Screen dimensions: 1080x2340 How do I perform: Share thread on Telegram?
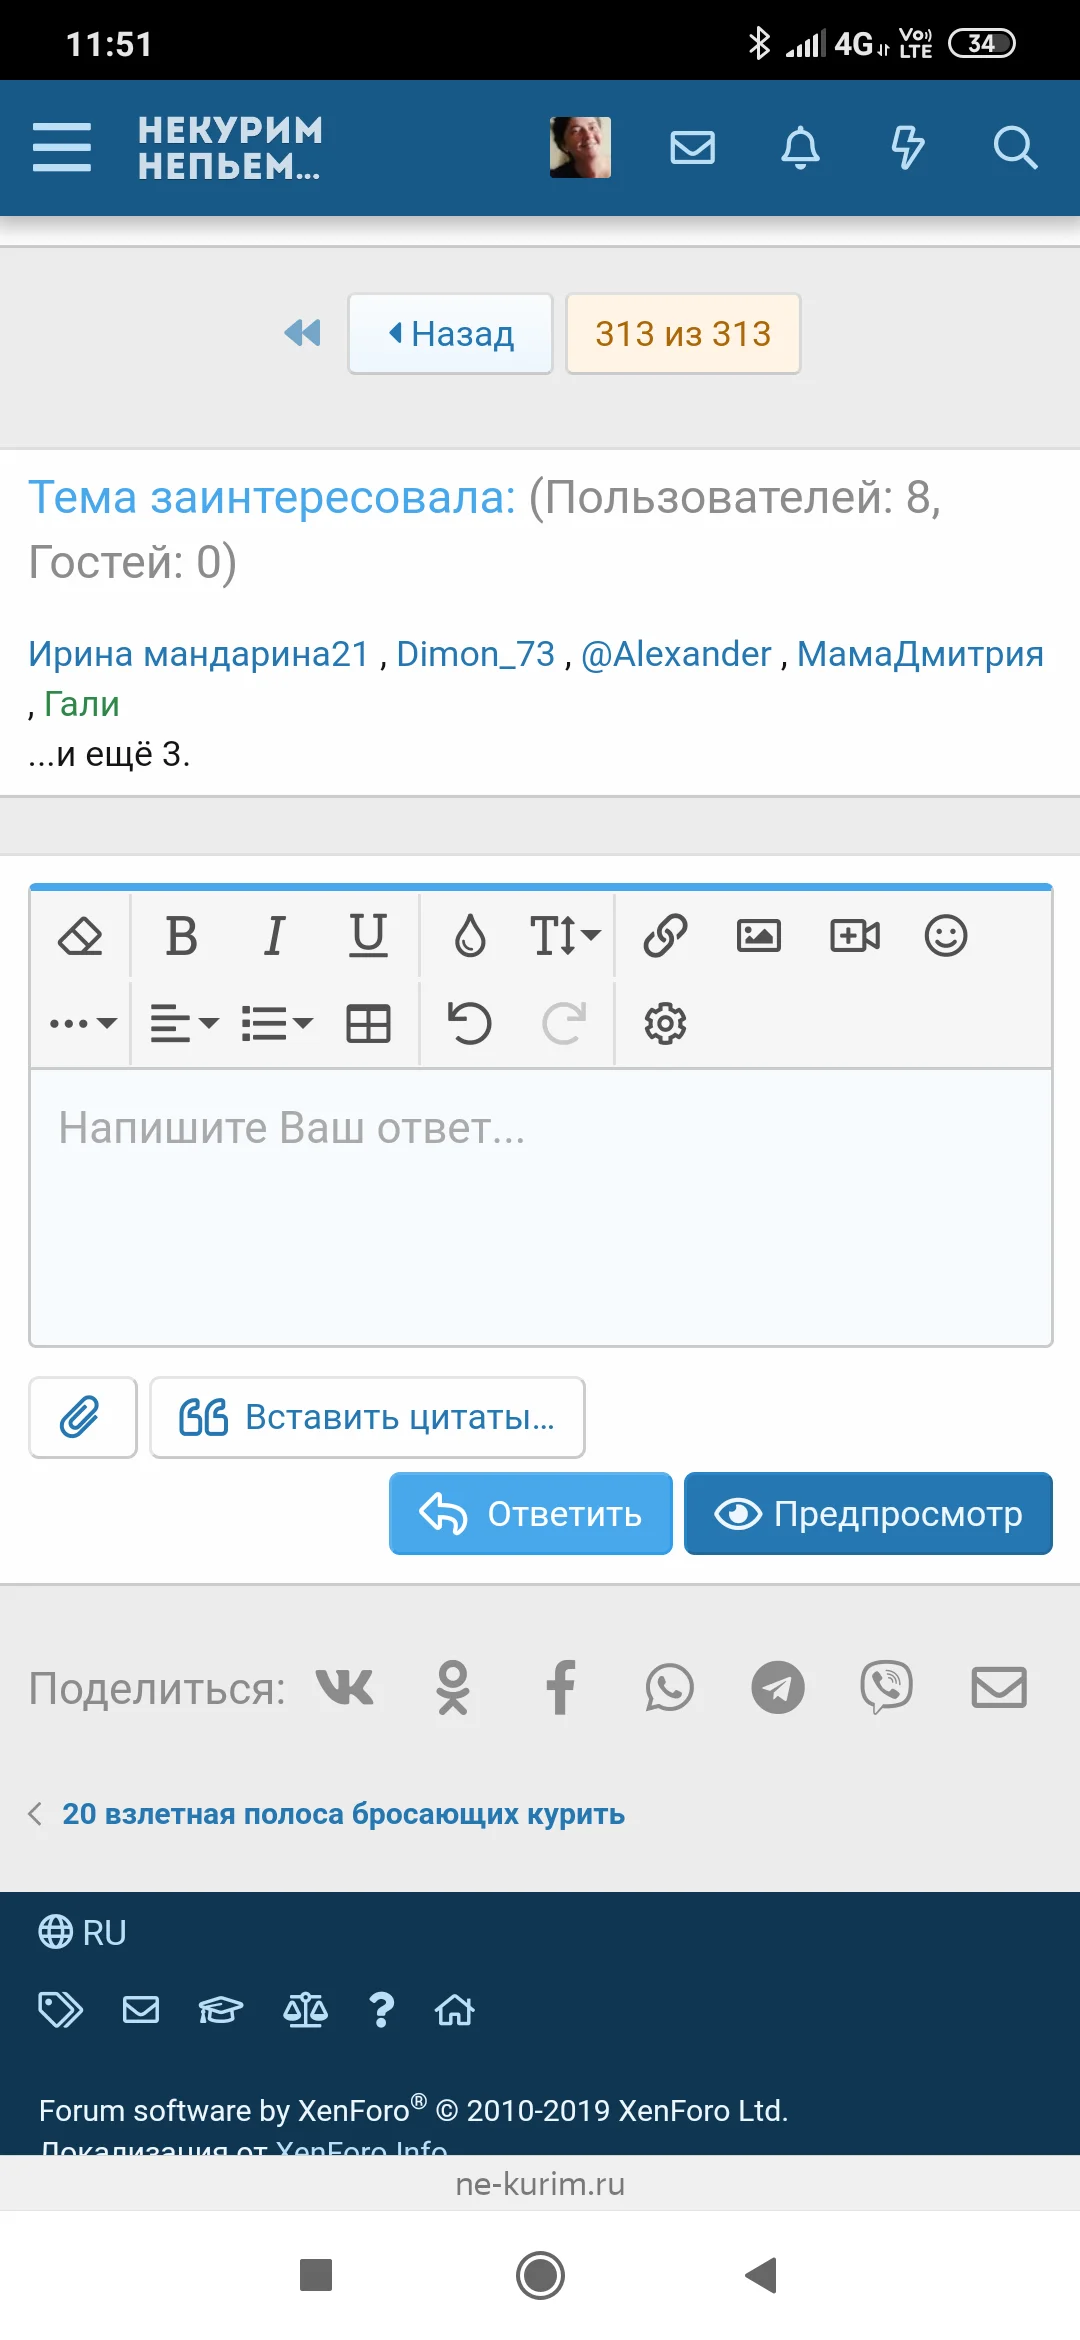coord(778,1688)
